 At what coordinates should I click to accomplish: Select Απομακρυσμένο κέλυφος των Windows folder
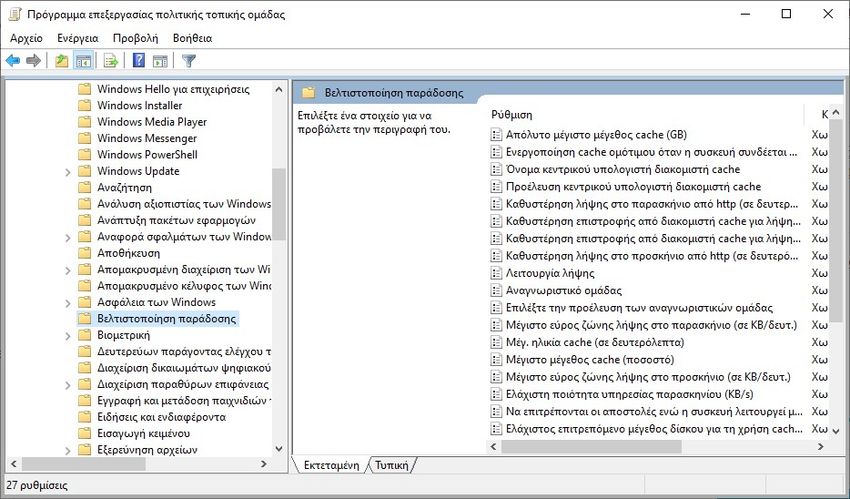184,286
